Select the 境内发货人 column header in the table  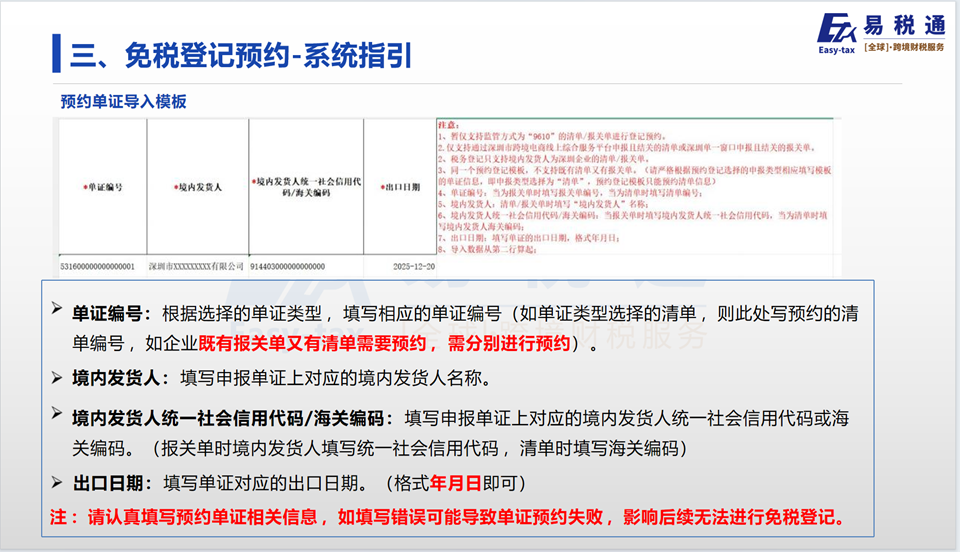coord(197,186)
